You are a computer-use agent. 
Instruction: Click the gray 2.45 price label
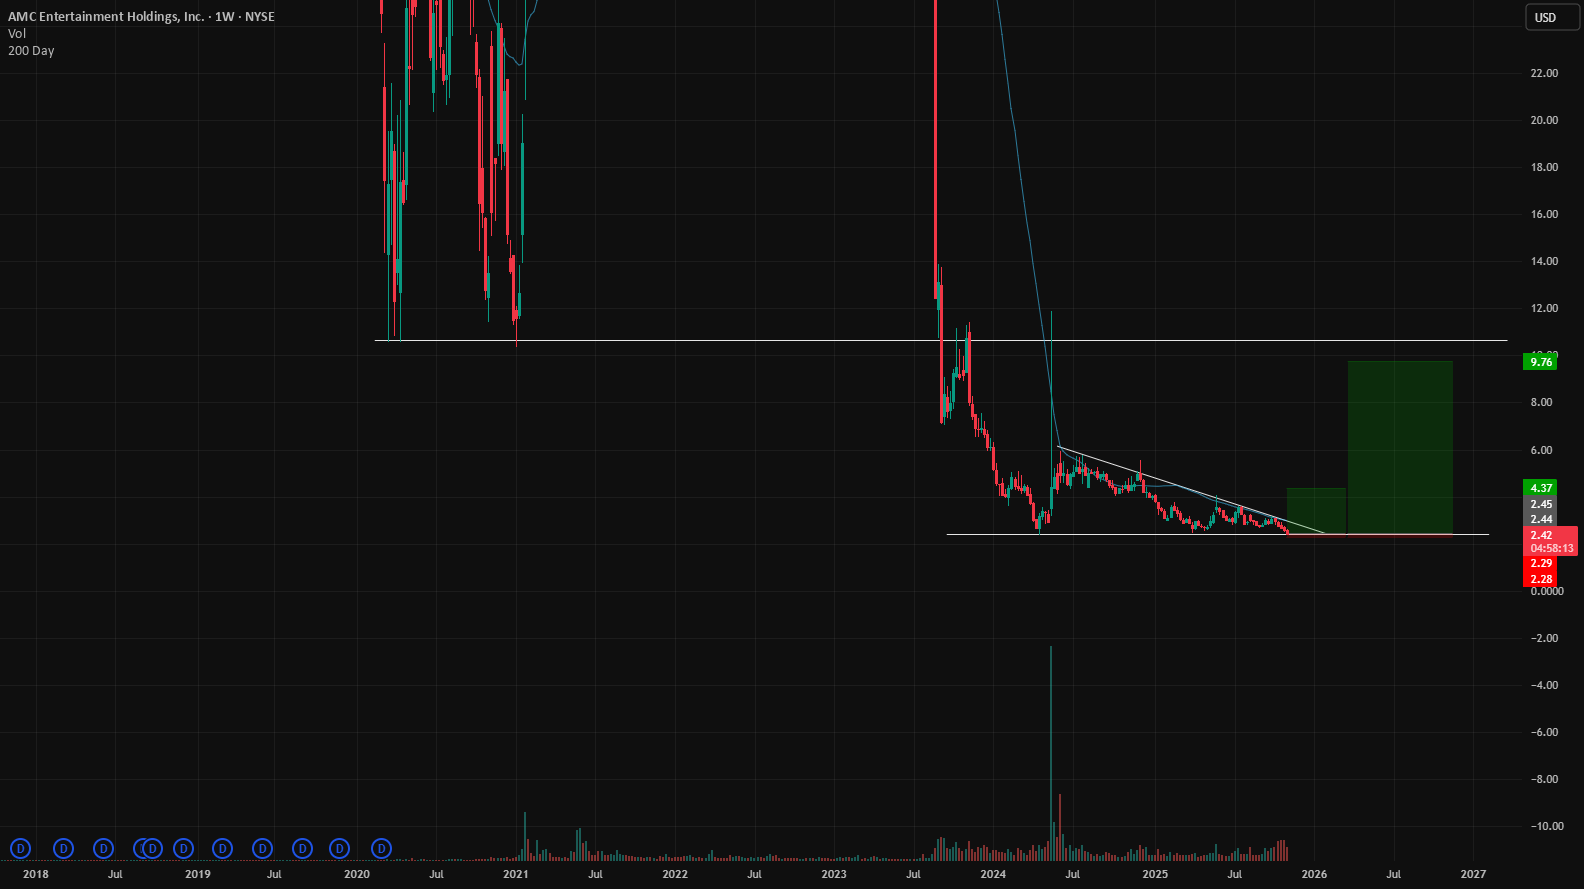point(1540,504)
